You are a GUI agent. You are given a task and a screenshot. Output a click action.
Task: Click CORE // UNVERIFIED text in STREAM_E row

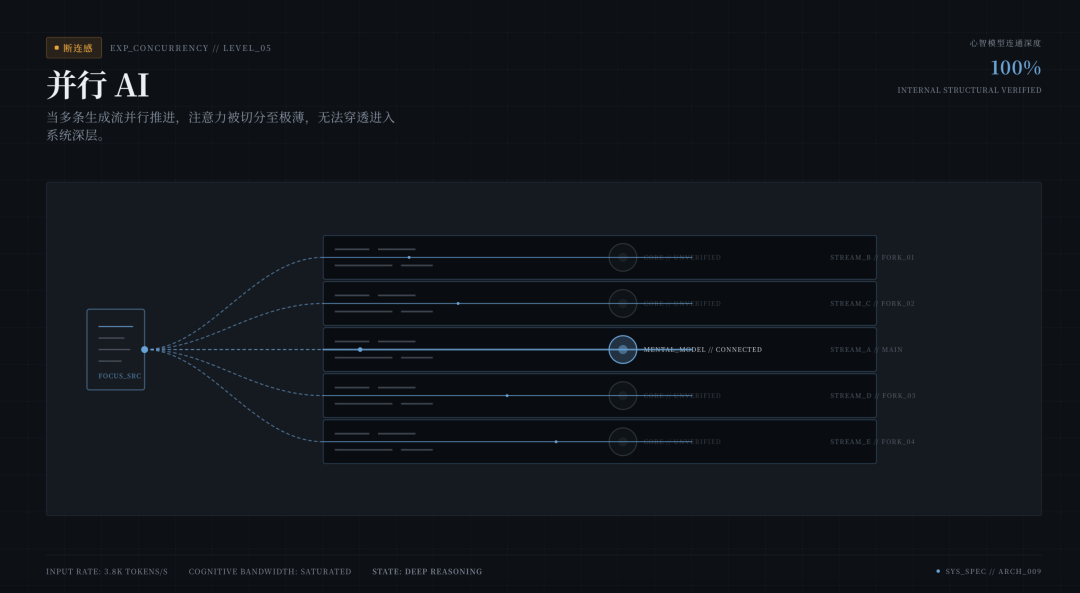[x=682, y=442]
